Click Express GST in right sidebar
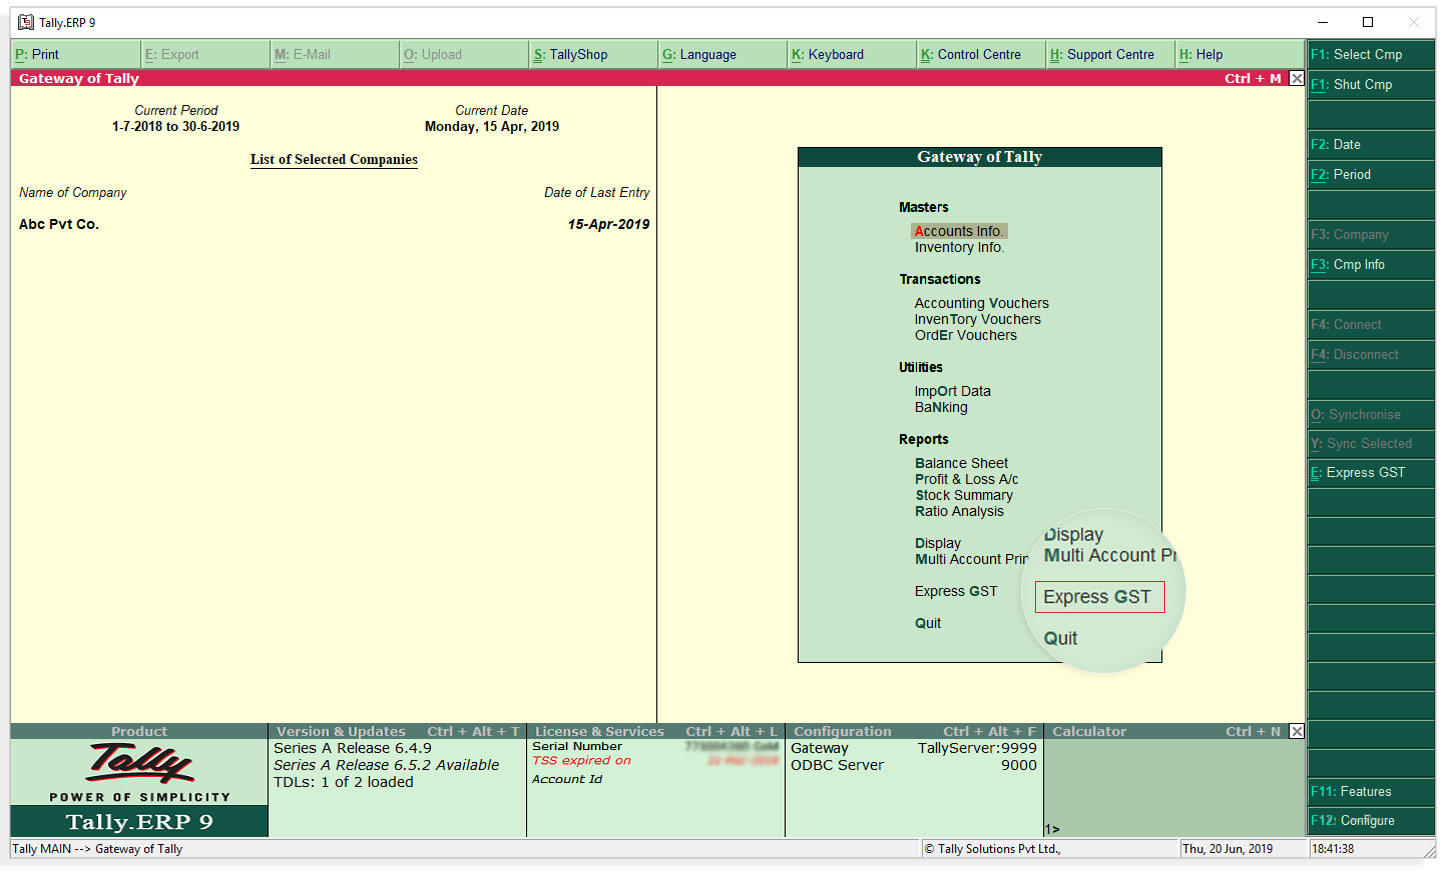Image resolution: width=1449 pixels, height=875 pixels. coord(1370,473)
